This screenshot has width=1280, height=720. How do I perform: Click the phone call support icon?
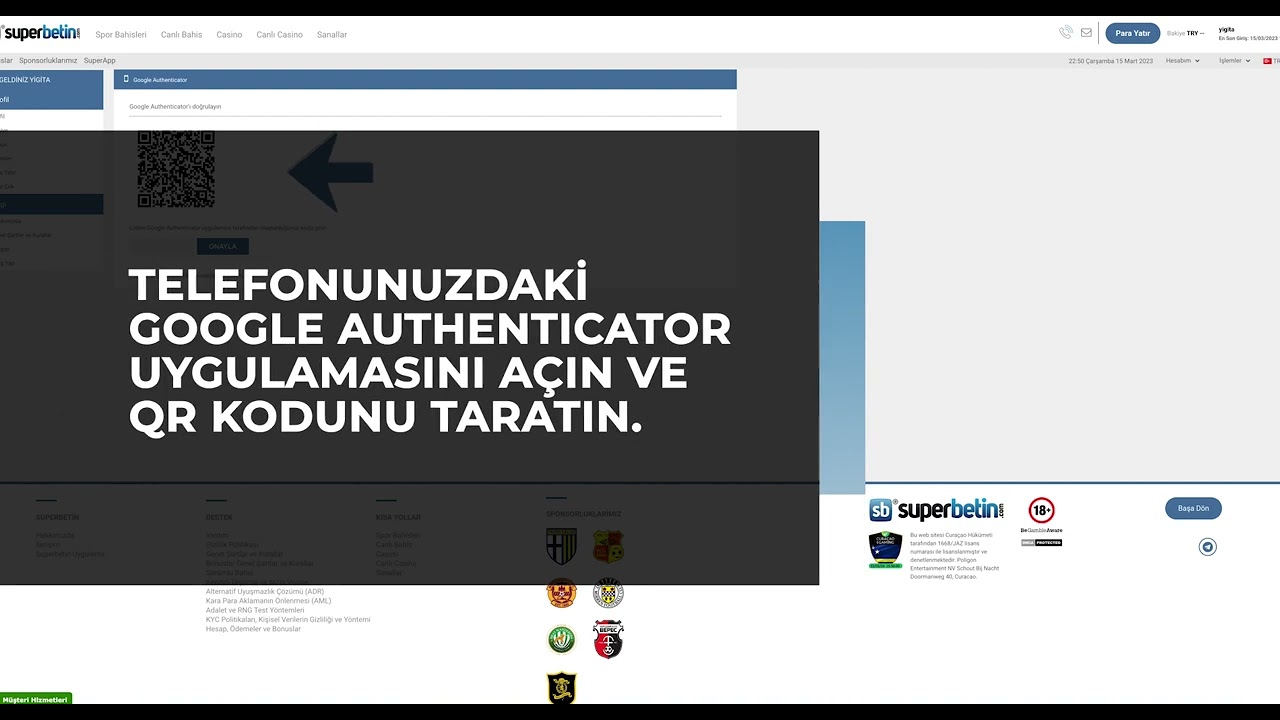[x=1066, y=33]
